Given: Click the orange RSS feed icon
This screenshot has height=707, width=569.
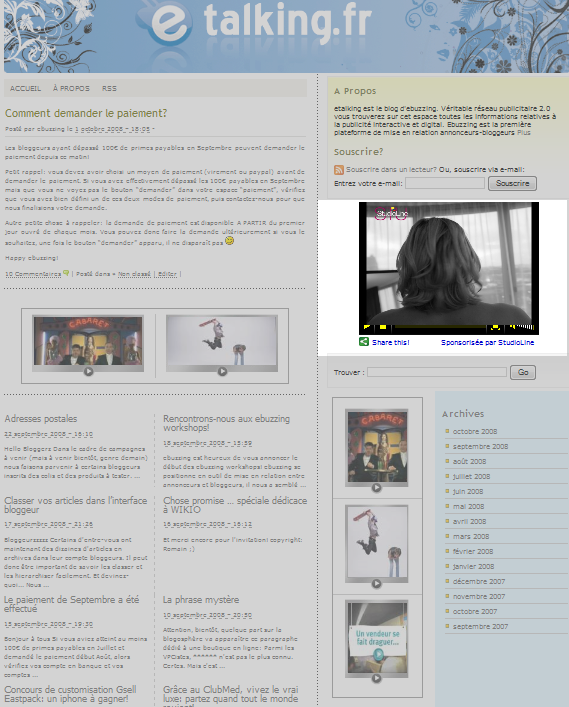Looking at the screenshot, I should tap(339, 170).
